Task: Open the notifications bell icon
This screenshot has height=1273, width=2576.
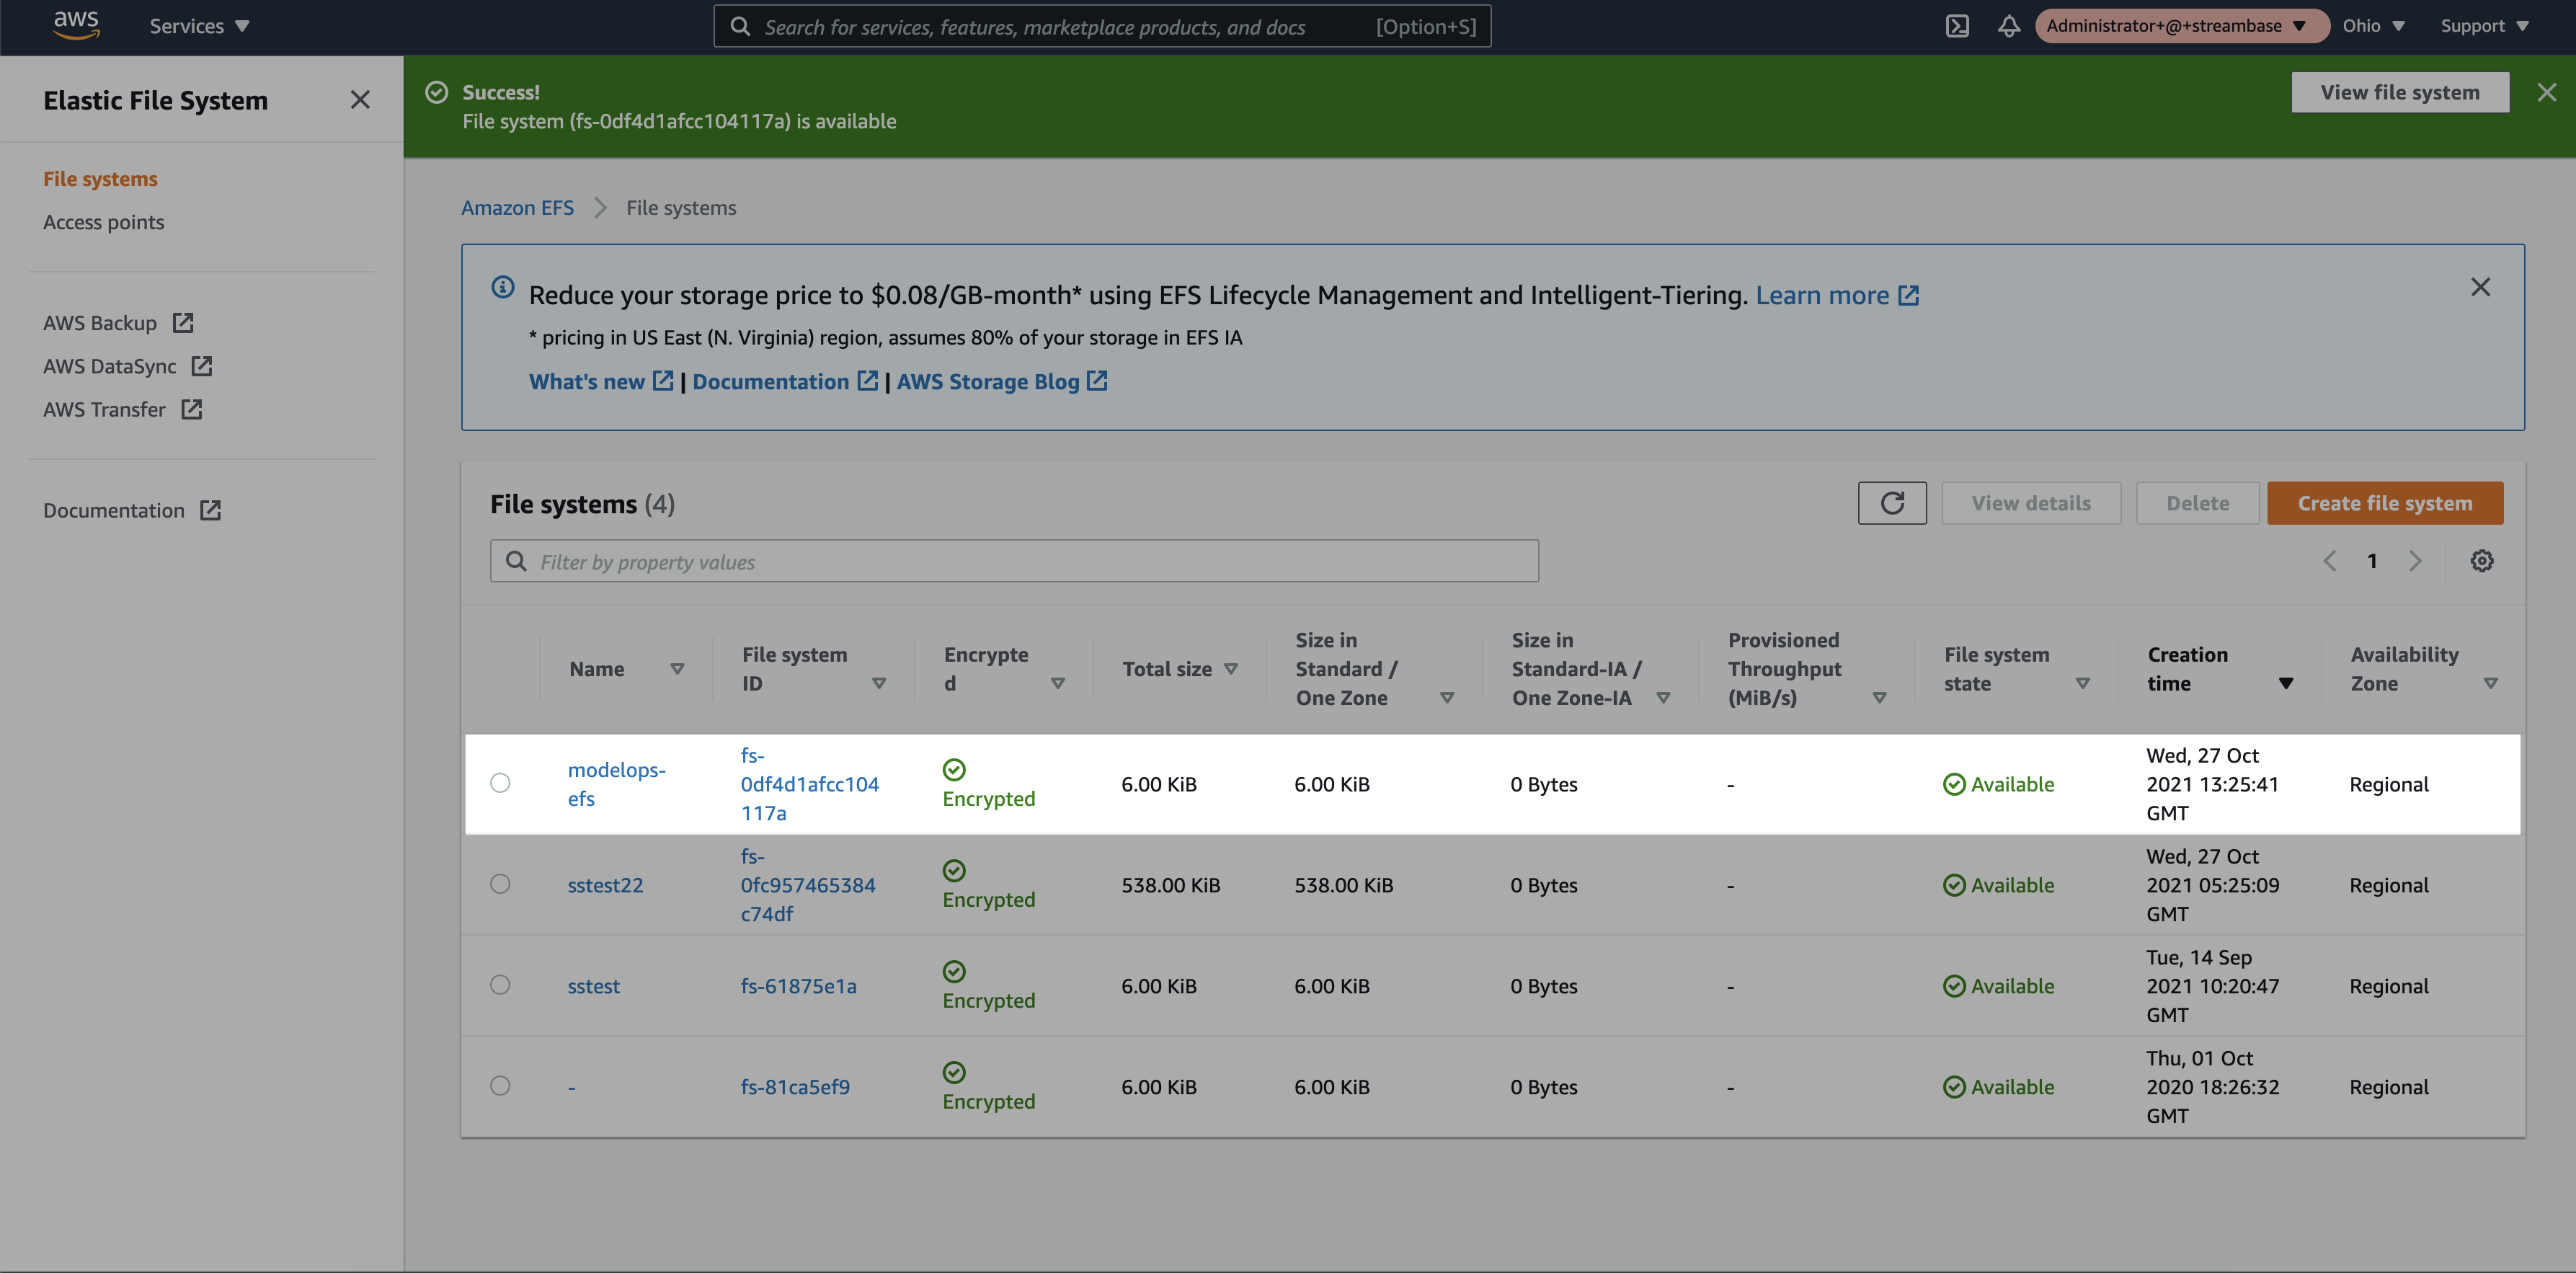Action: point(2008,26)
